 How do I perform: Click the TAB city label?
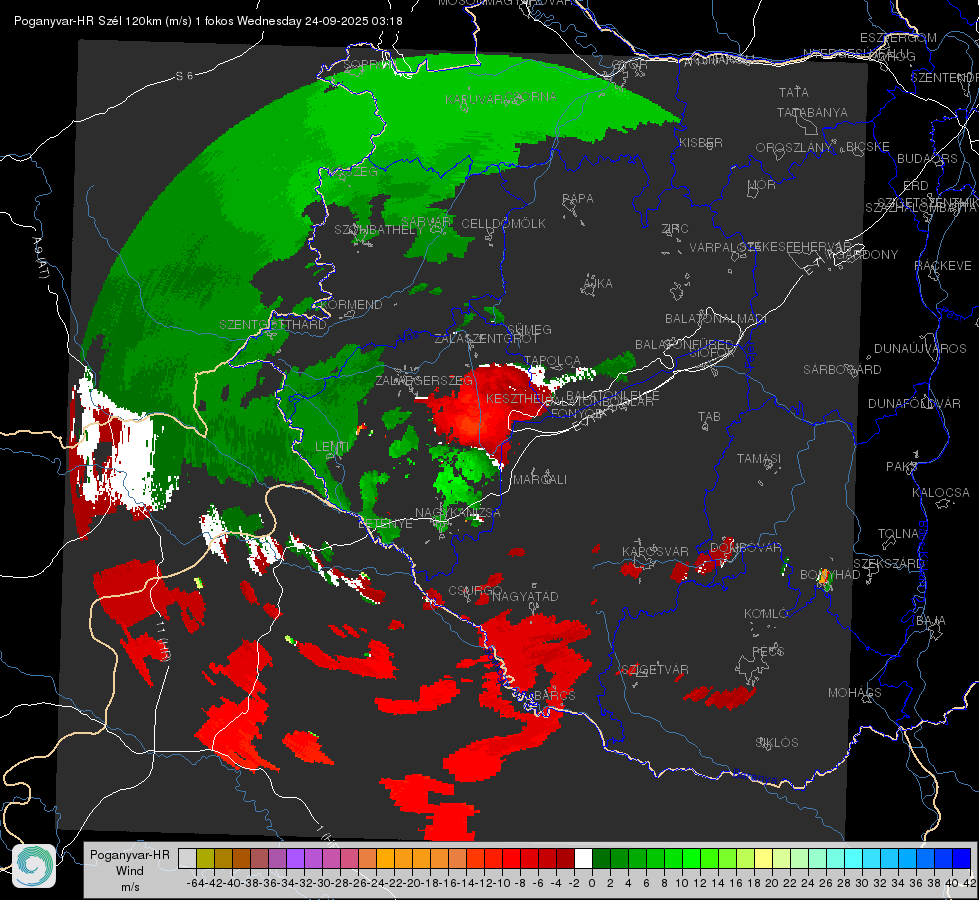709,417
